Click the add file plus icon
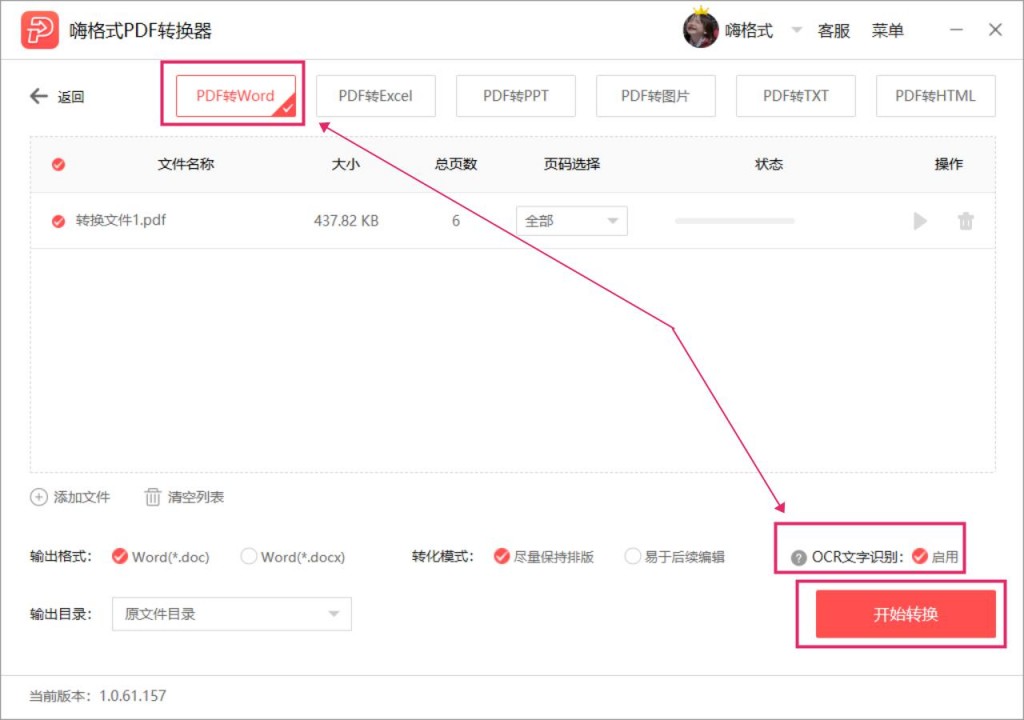Viewport: 1024px width, 720px height. [x=39, y=497]
